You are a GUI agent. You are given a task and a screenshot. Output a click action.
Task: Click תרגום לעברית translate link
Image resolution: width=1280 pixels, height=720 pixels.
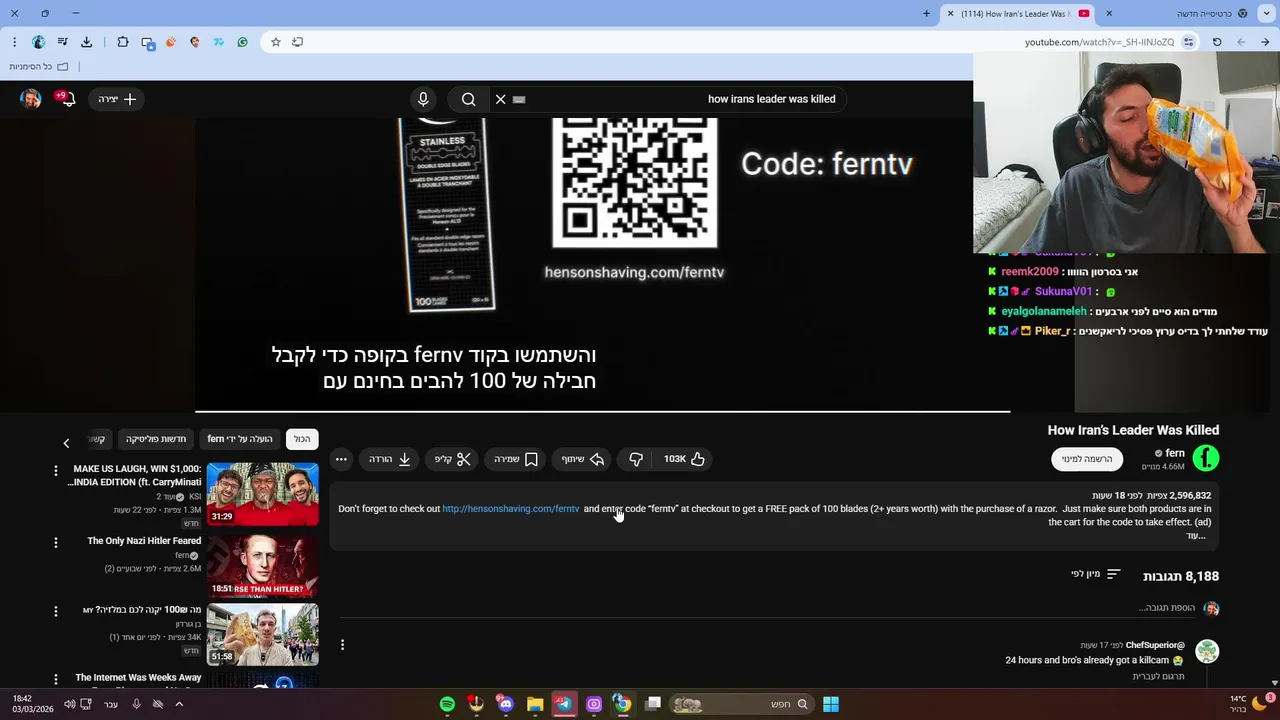[x=1158, y=676]
